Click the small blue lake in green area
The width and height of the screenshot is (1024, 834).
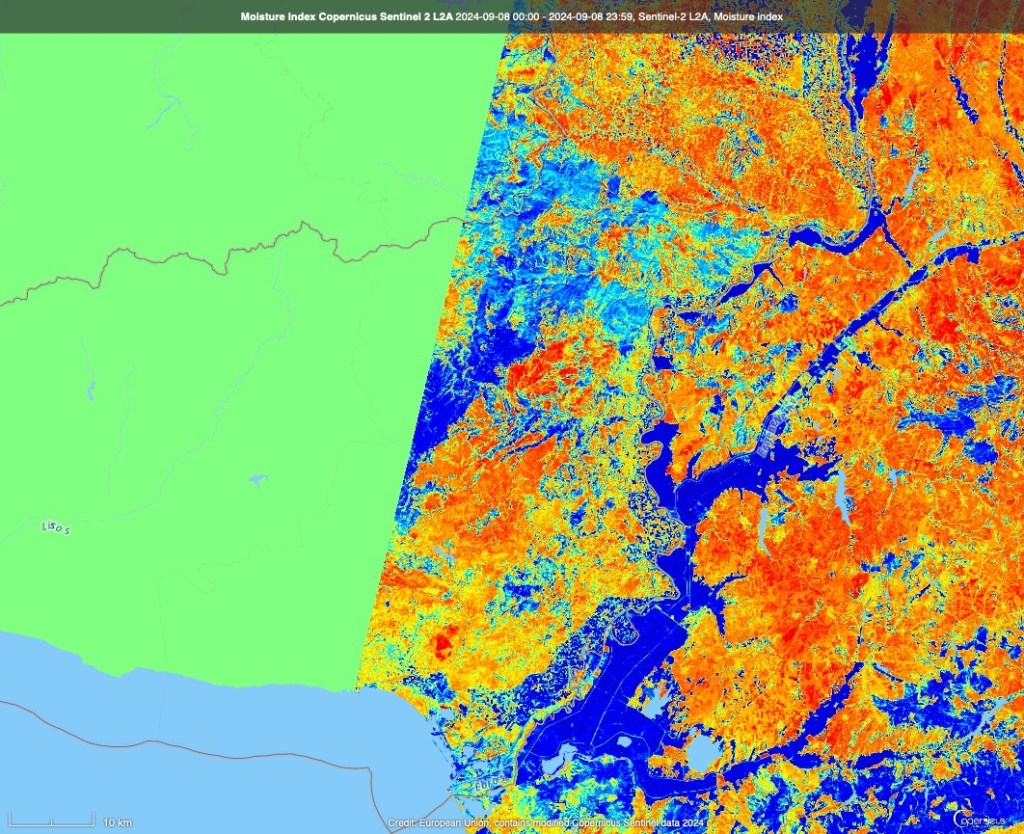[259, 482]
